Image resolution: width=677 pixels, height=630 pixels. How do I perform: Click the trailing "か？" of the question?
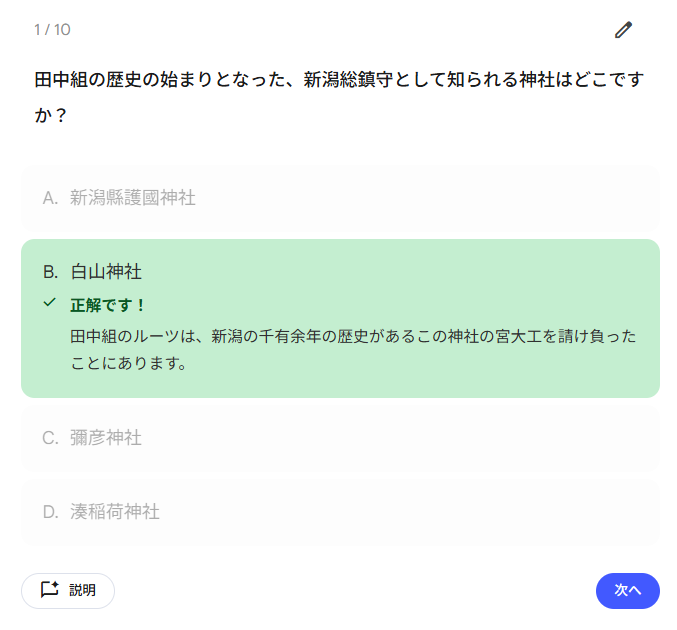coord(51,115)
